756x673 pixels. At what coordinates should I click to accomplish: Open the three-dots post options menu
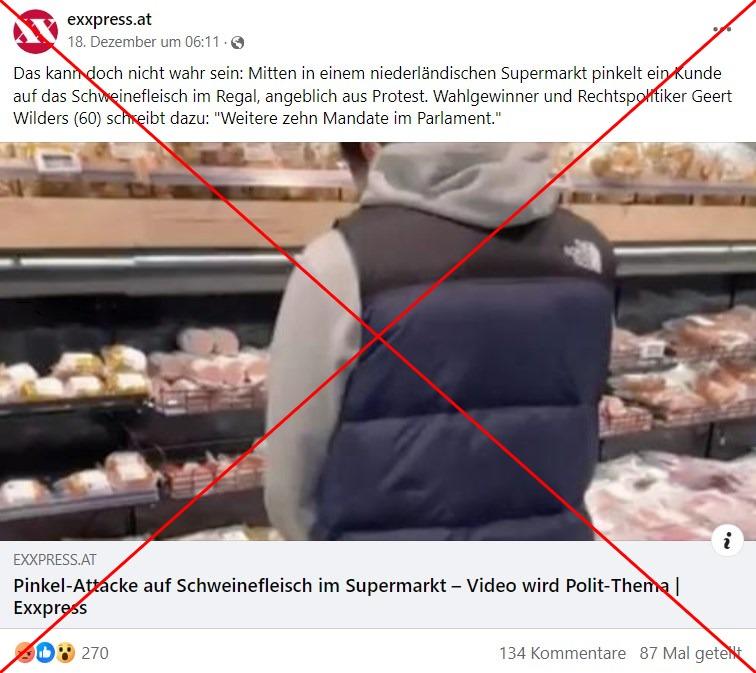(721, 29)
